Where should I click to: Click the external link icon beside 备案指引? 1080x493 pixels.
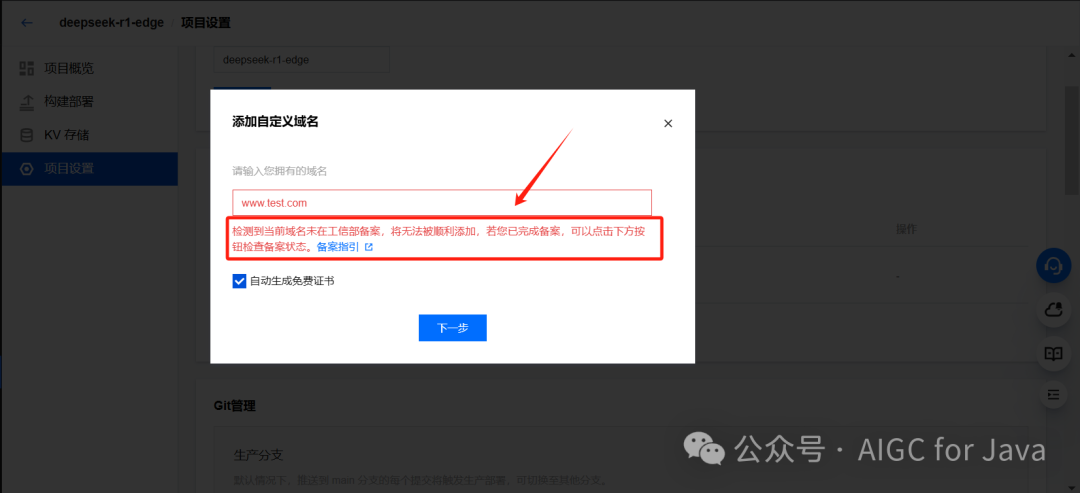pyautogui.click(x=368, y=246)
